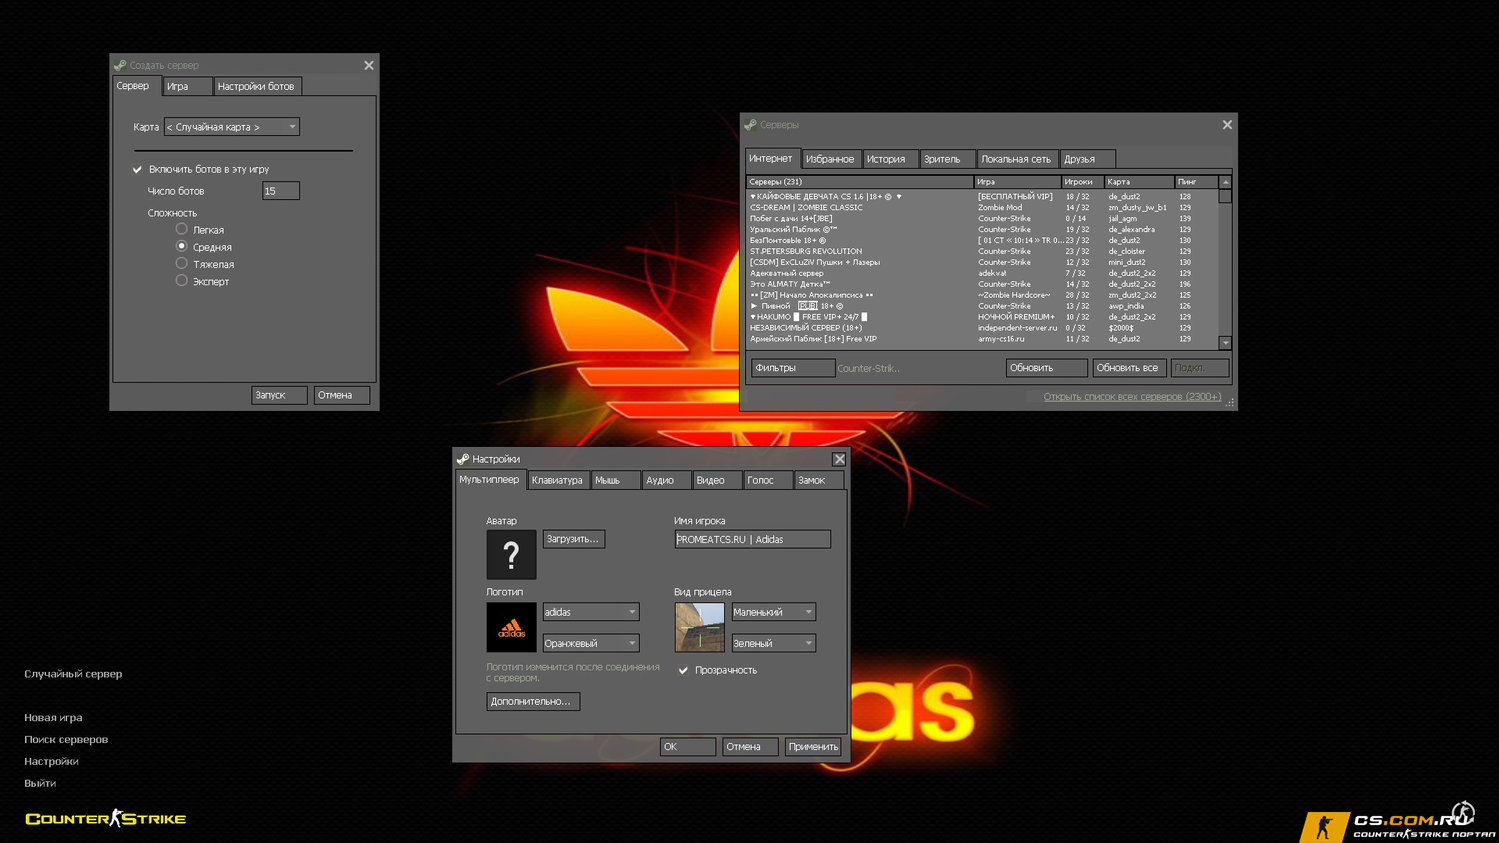Image resolution: width=1499 pixels, height=843 pixels.
Task: Click the crosshair preview thumbnail
Action: coord(699,627)
